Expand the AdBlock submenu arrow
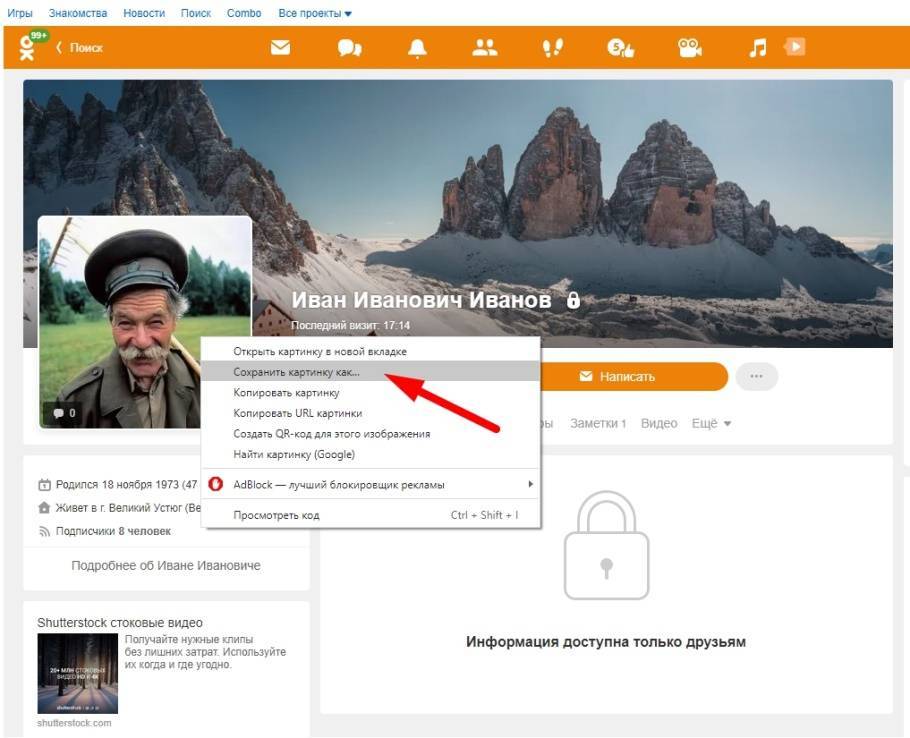910x738 pixels. click(530, 484)
